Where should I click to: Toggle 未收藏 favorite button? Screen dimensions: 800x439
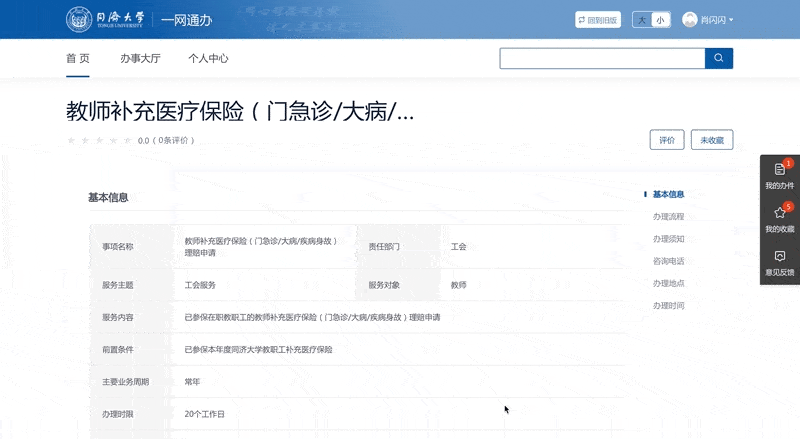712,140
